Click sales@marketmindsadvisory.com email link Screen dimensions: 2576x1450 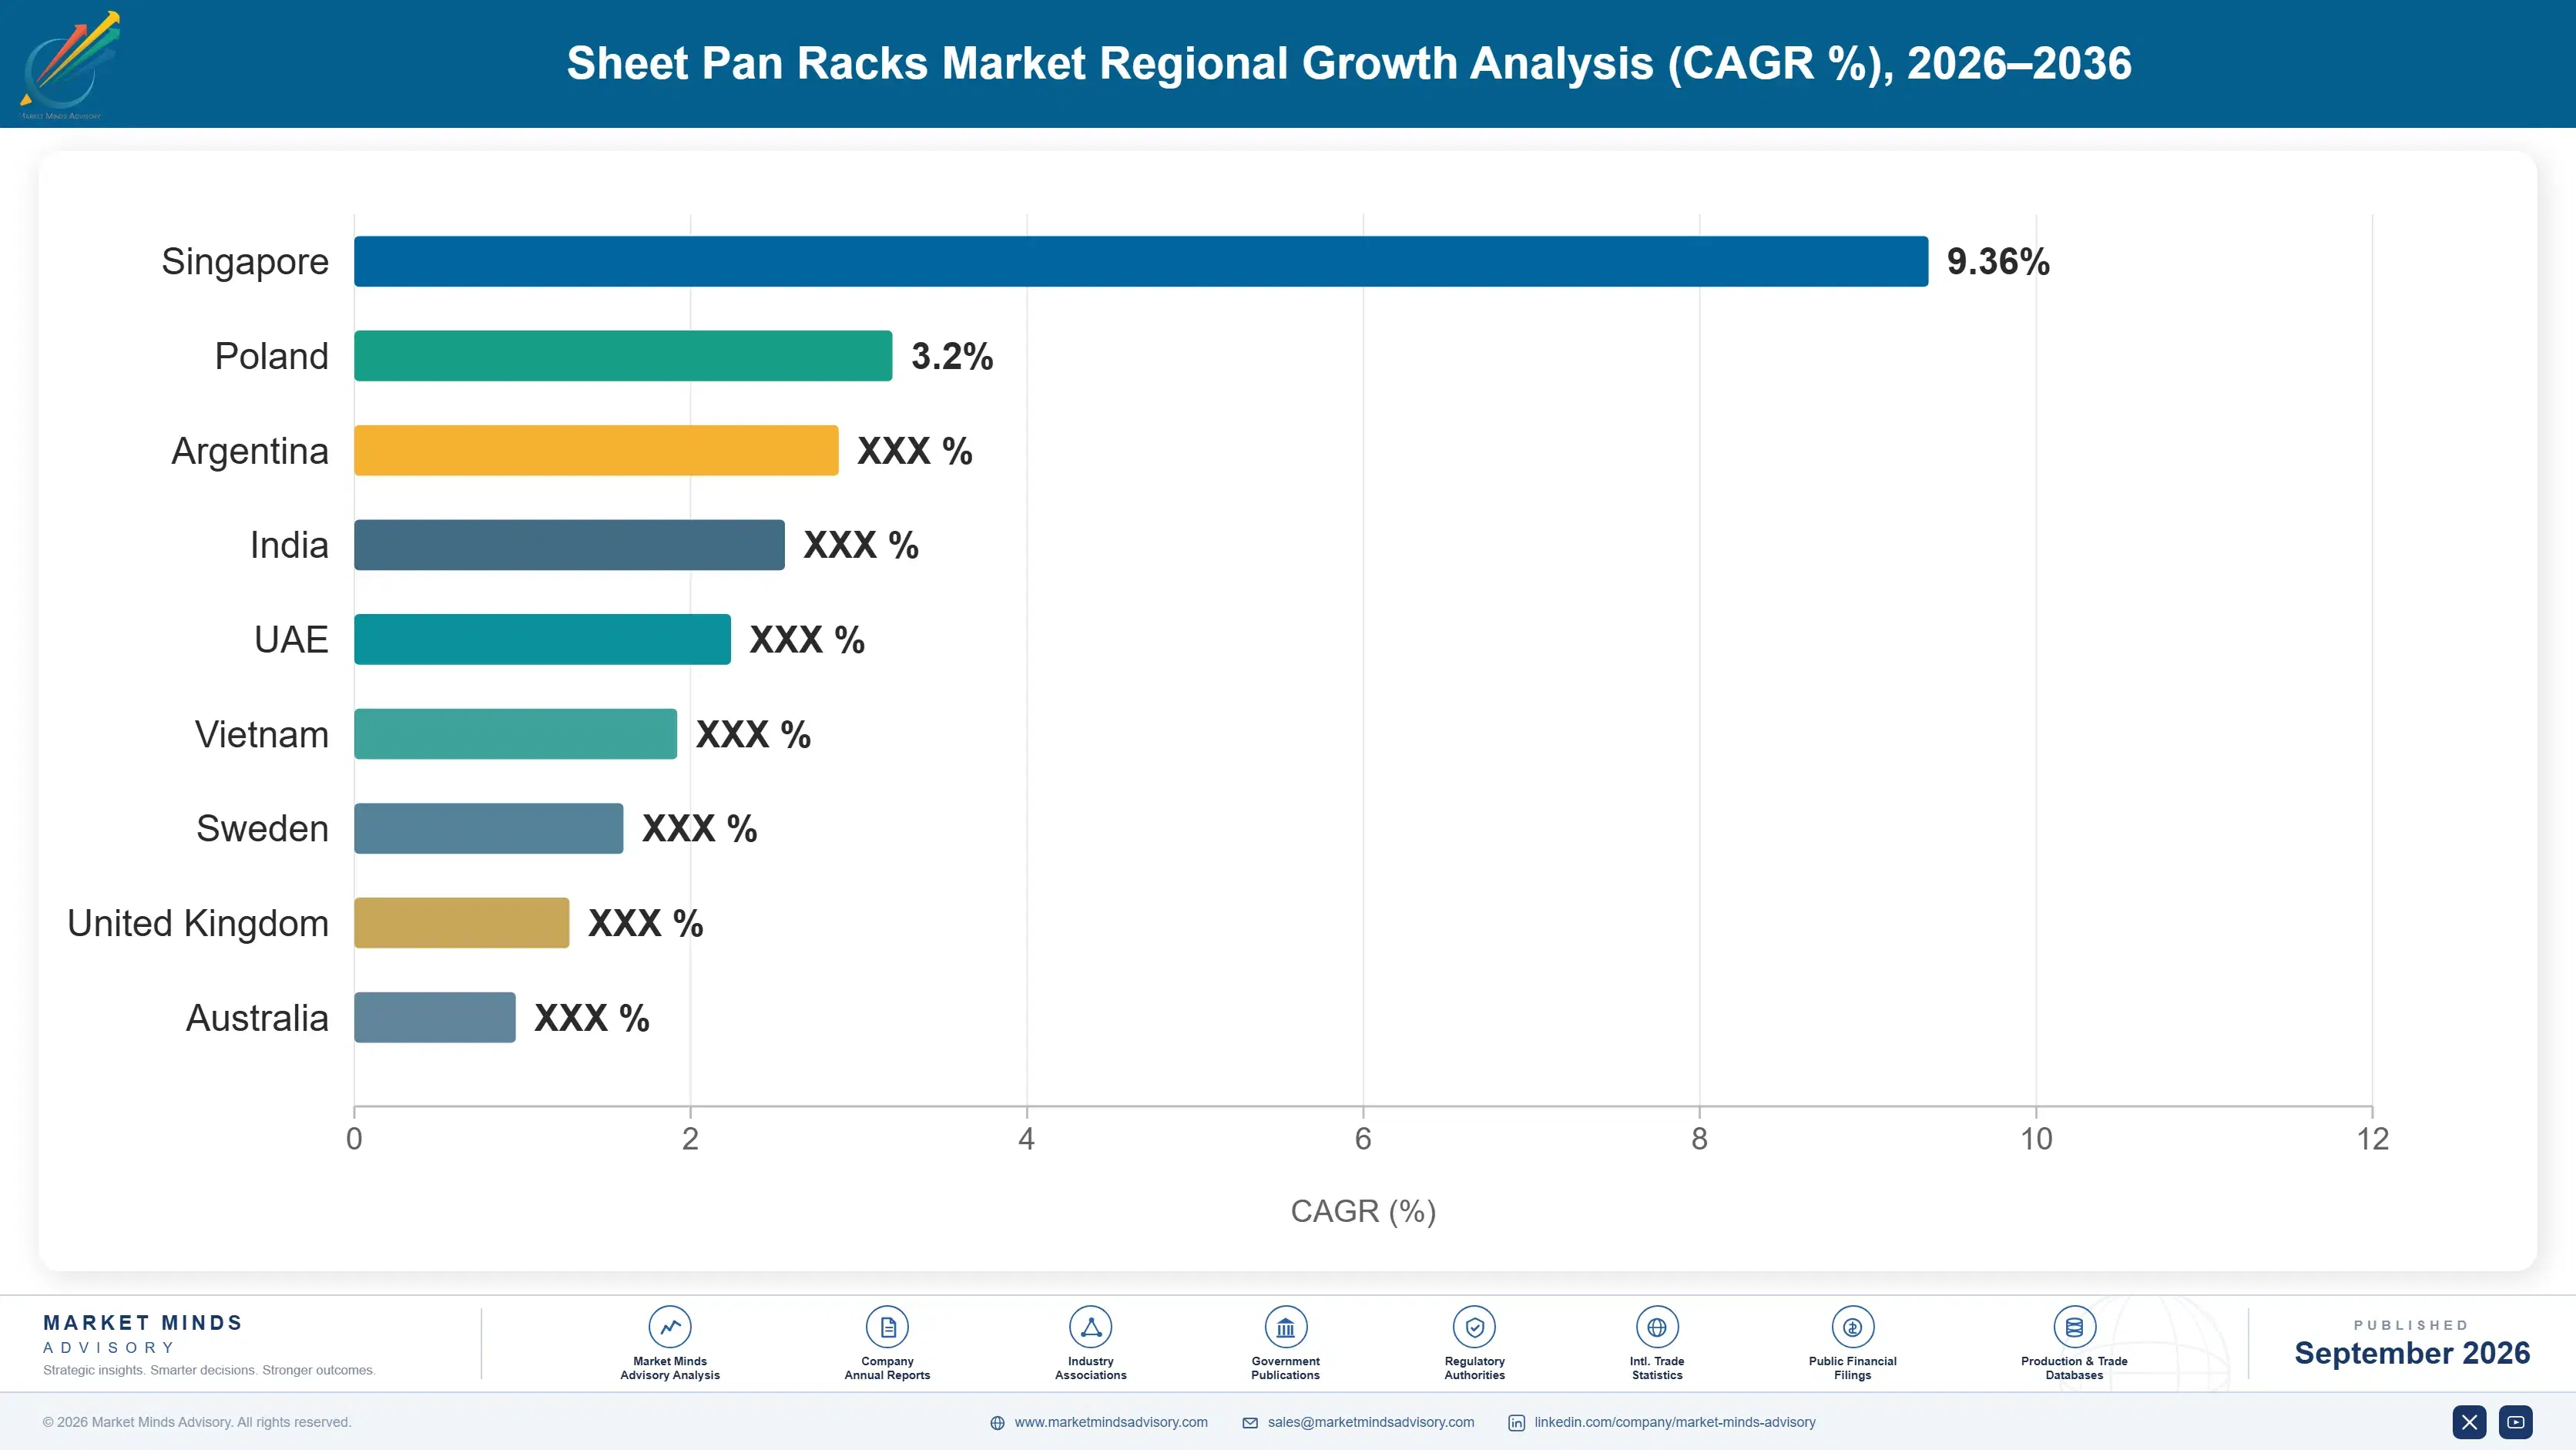click(1371, 1422)
